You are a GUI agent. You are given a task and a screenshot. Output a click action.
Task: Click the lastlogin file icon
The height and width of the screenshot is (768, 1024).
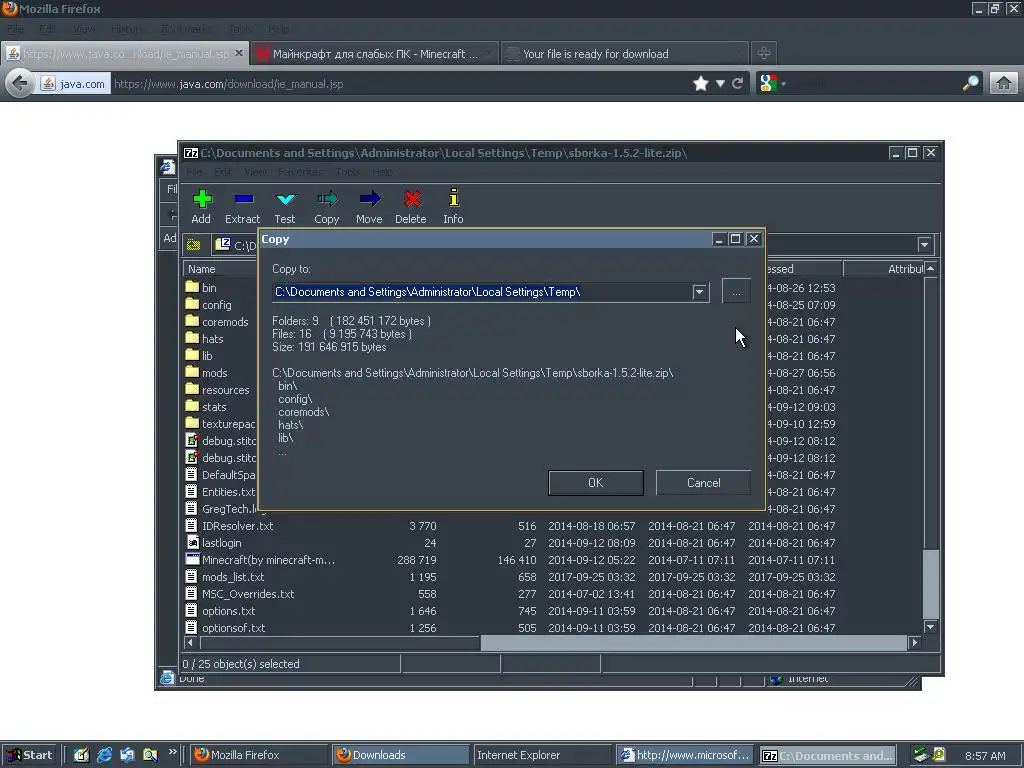[192, 542]
